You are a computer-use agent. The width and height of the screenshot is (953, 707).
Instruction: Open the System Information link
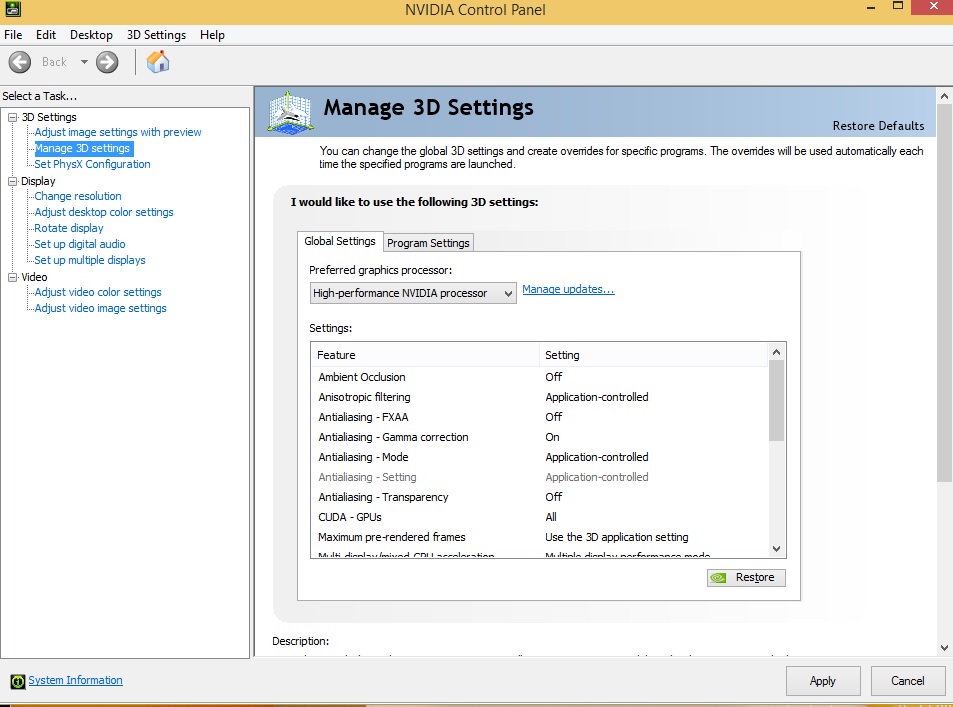(x=75, y=680)
